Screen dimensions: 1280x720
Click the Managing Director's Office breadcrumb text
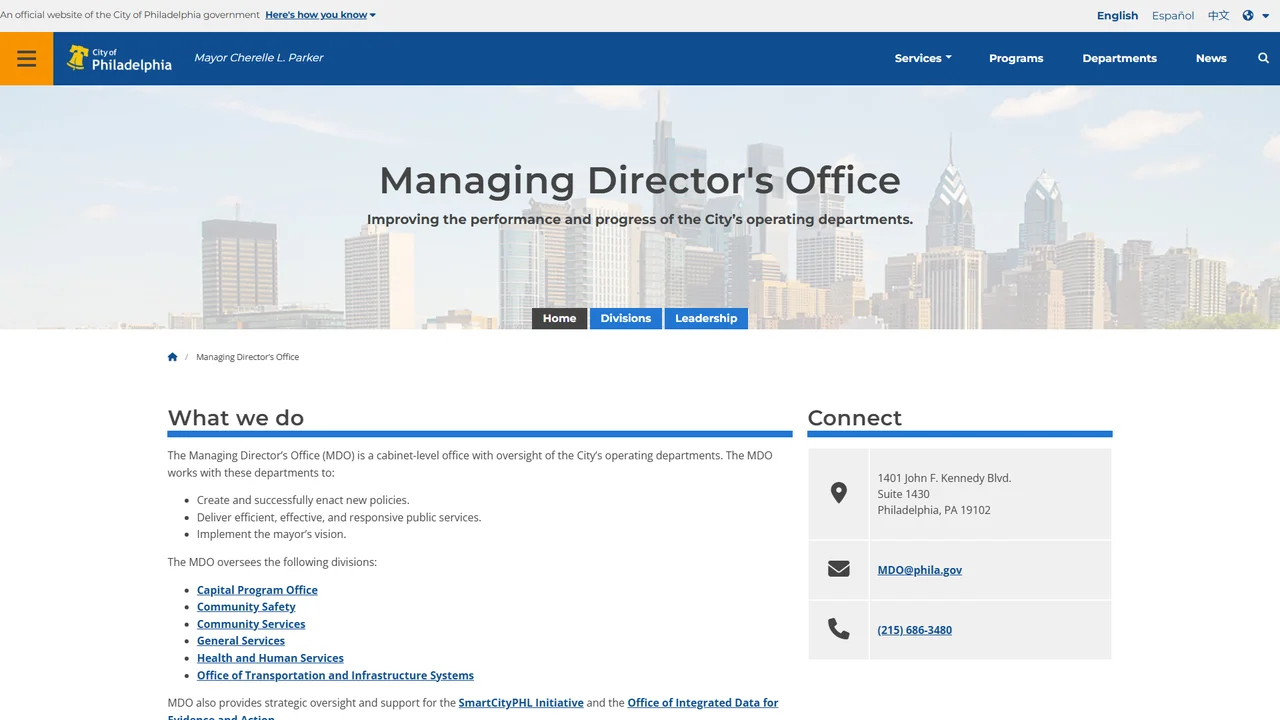click(247, 357)
